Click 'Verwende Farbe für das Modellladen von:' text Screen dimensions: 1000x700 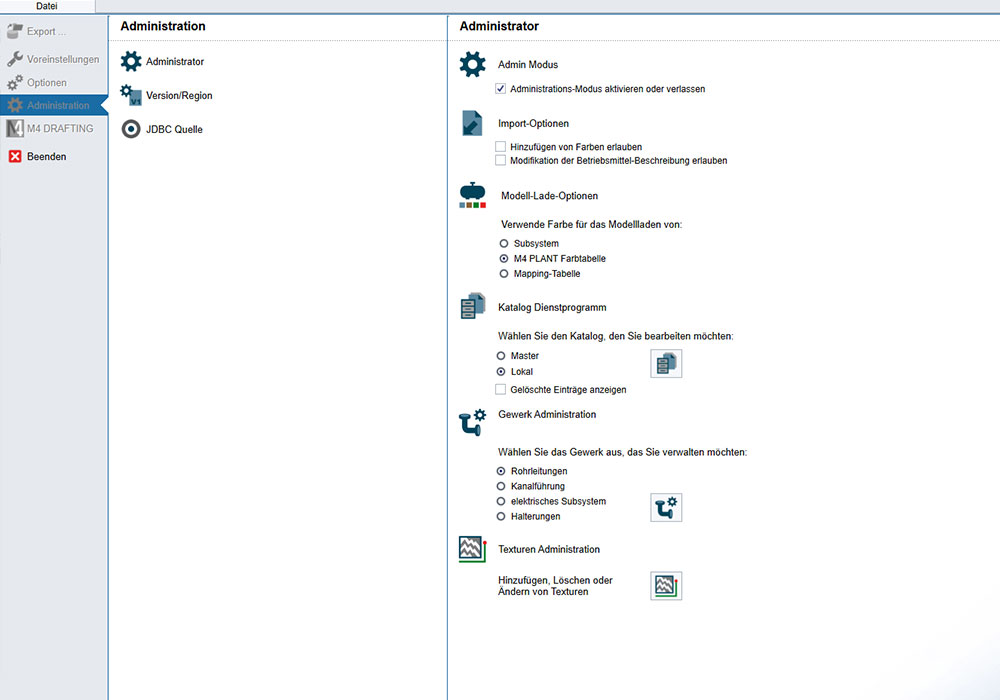(x=591, y=224)
